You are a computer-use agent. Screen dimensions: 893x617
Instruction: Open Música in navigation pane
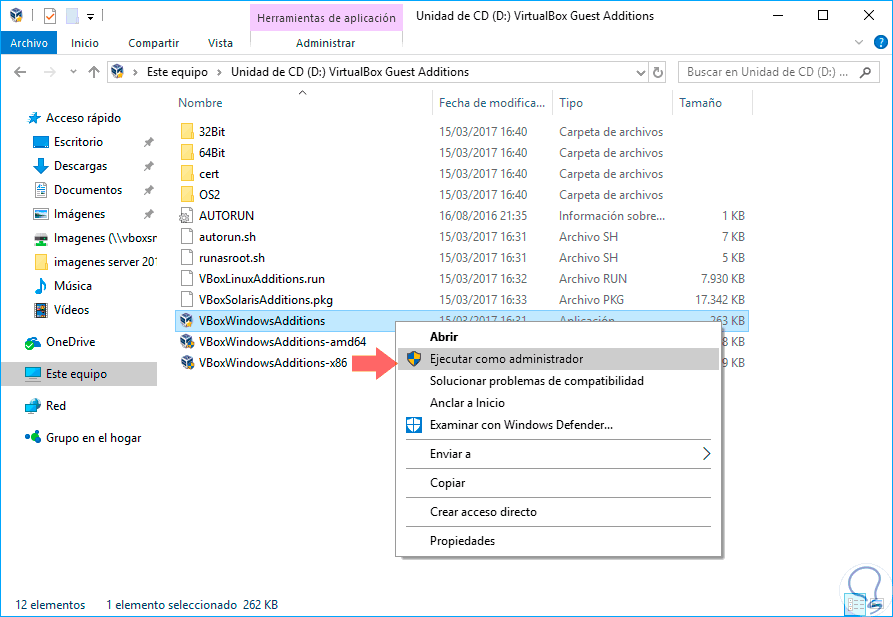point(72,285)
